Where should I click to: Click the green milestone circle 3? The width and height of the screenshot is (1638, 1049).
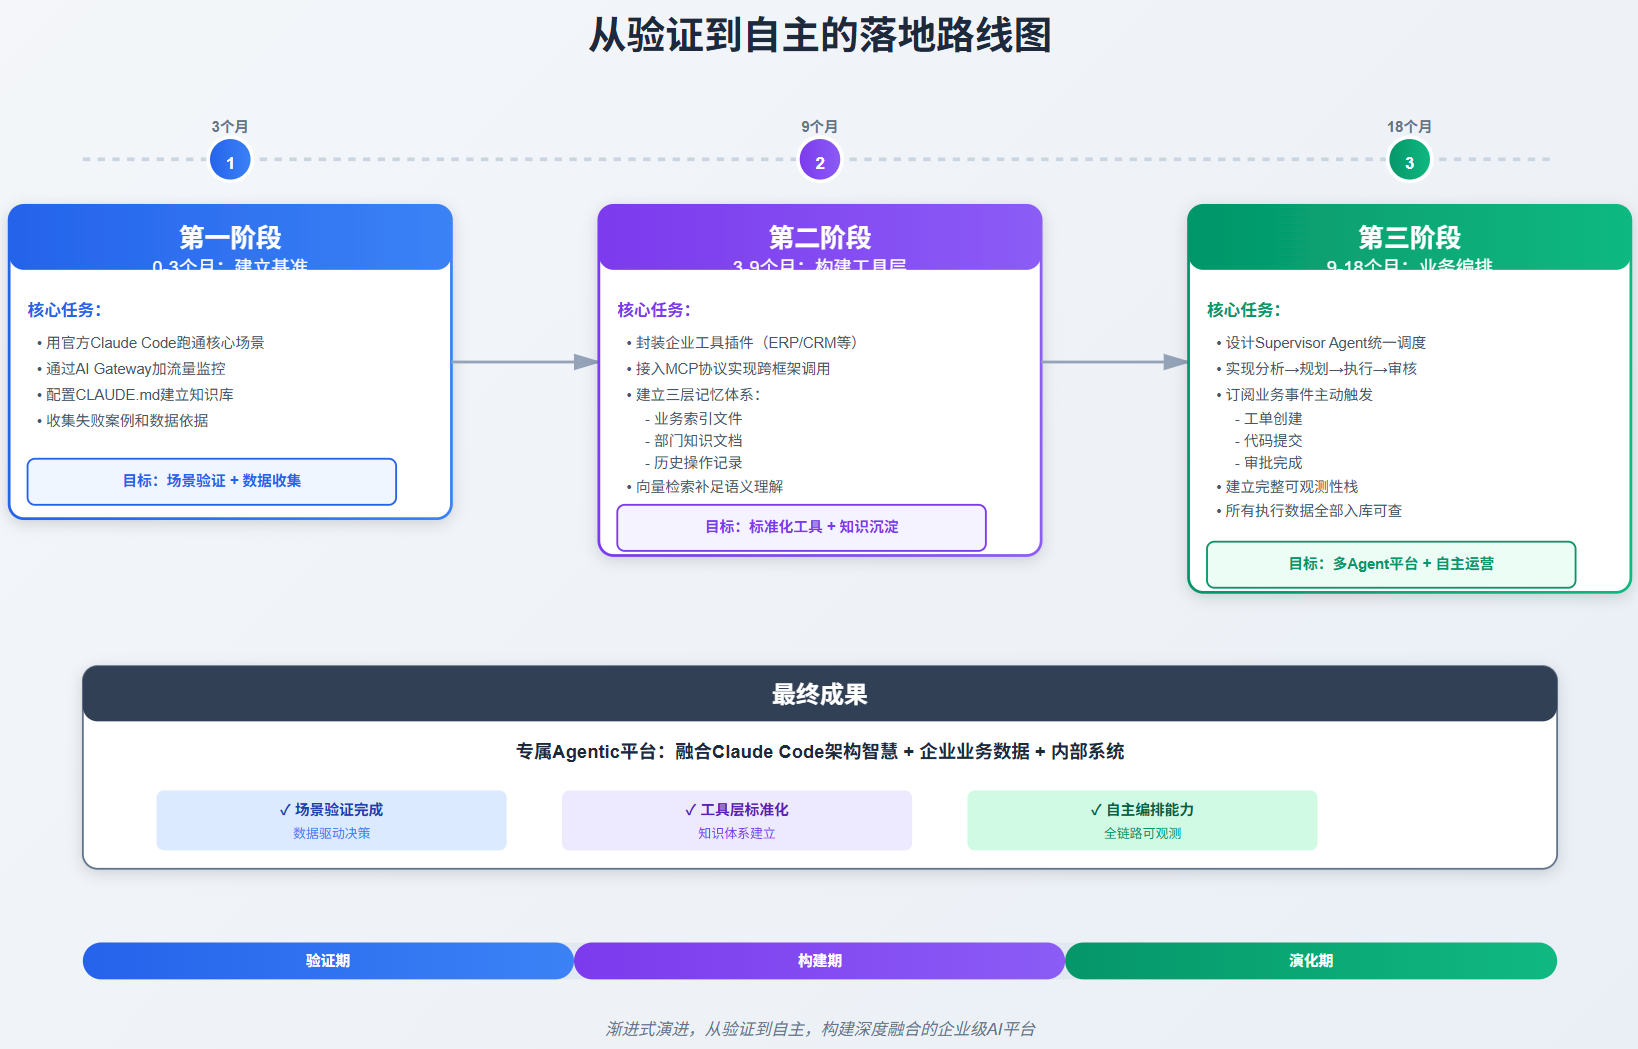1409,159
